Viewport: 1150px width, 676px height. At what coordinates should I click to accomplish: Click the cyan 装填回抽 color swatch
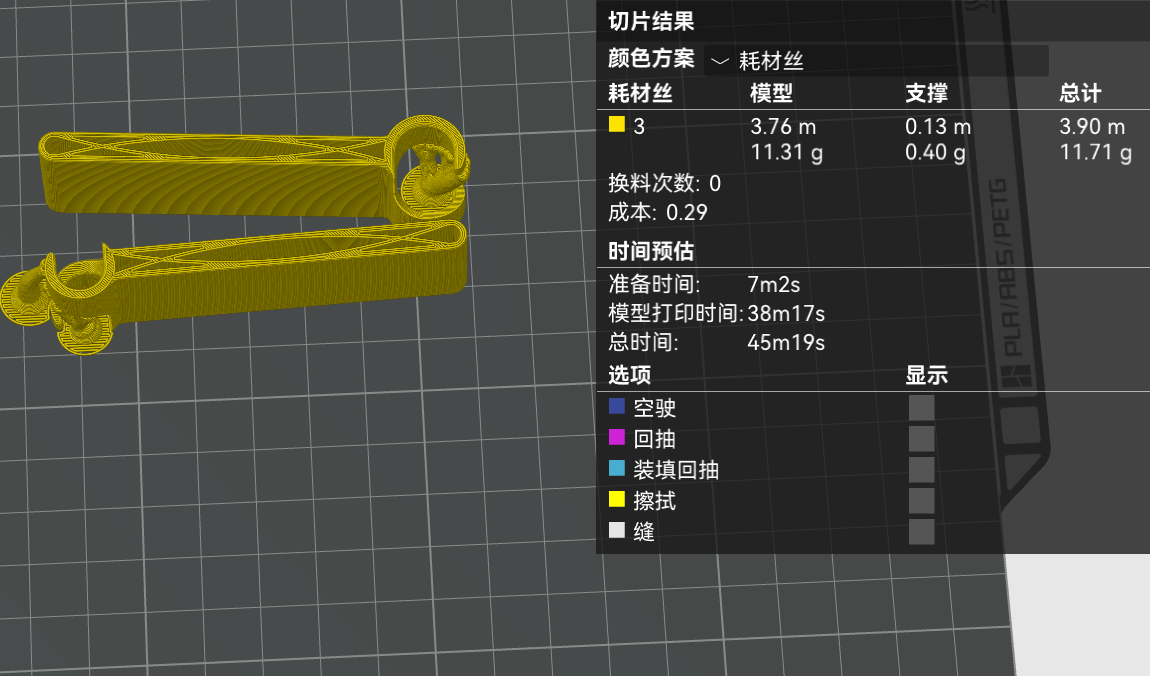tap(617, 469)
